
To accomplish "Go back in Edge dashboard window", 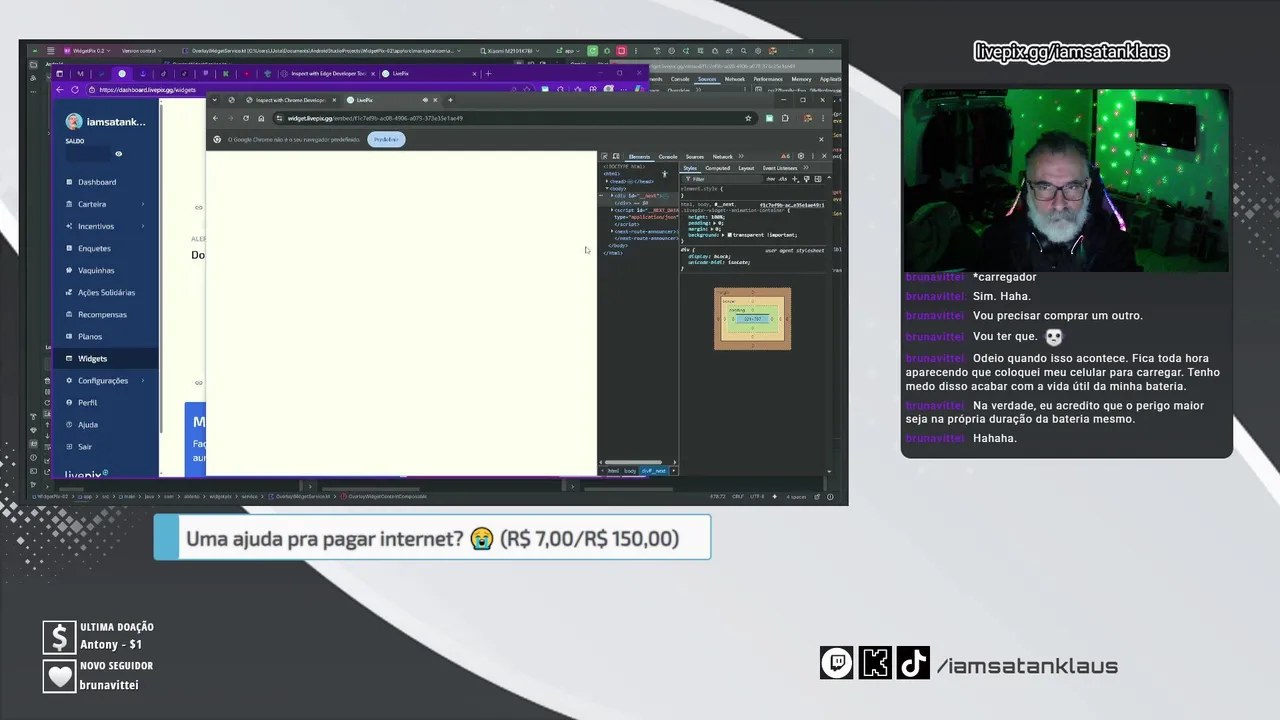I will tap(59, 90).
